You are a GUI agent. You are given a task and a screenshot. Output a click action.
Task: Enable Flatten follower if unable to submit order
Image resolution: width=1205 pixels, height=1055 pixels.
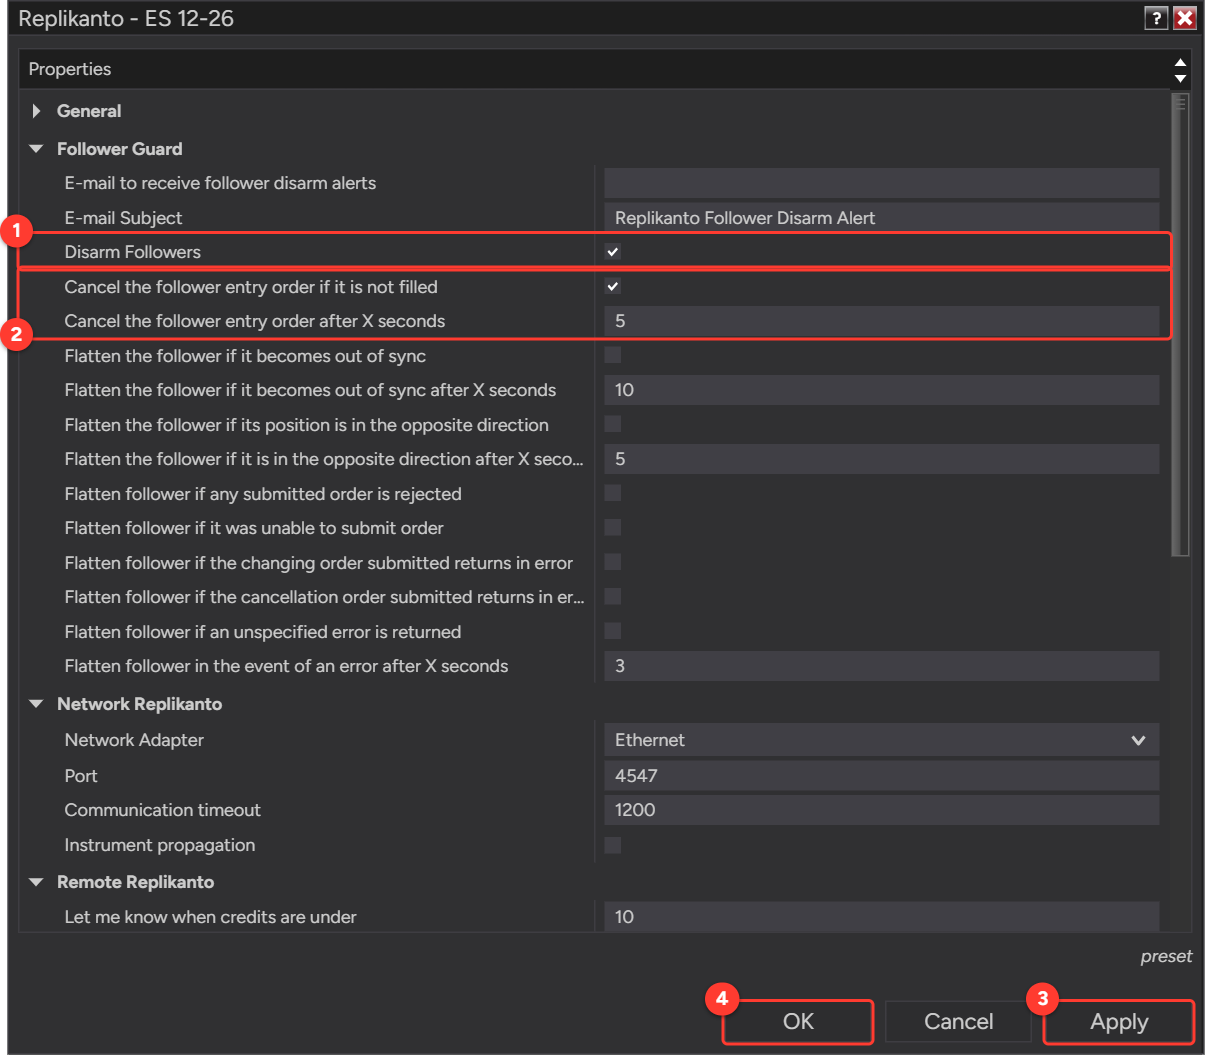[613, 527]
